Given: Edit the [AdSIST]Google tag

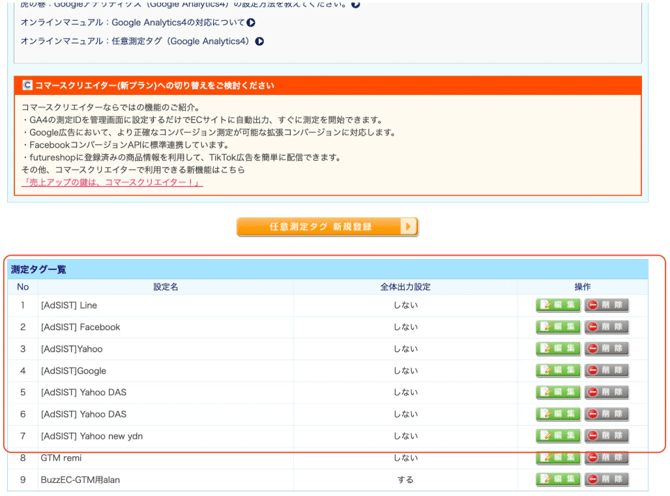Looking at the screenshot, I should 558,370.
